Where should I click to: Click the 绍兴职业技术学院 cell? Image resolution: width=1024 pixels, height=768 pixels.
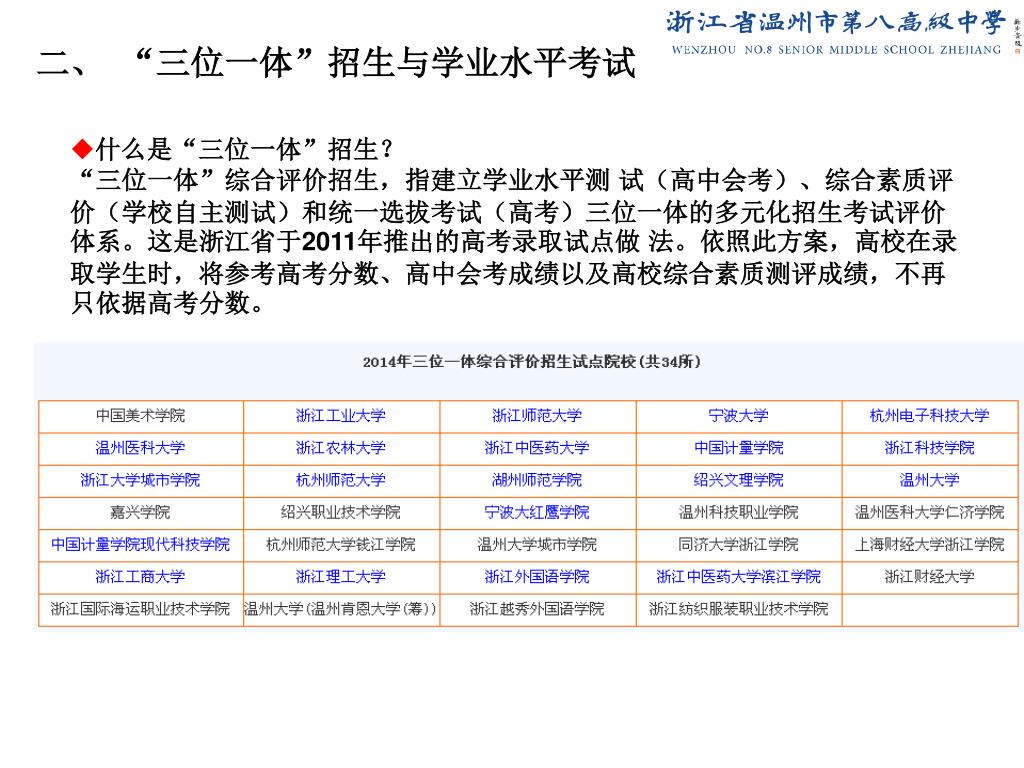coord(342,513)
